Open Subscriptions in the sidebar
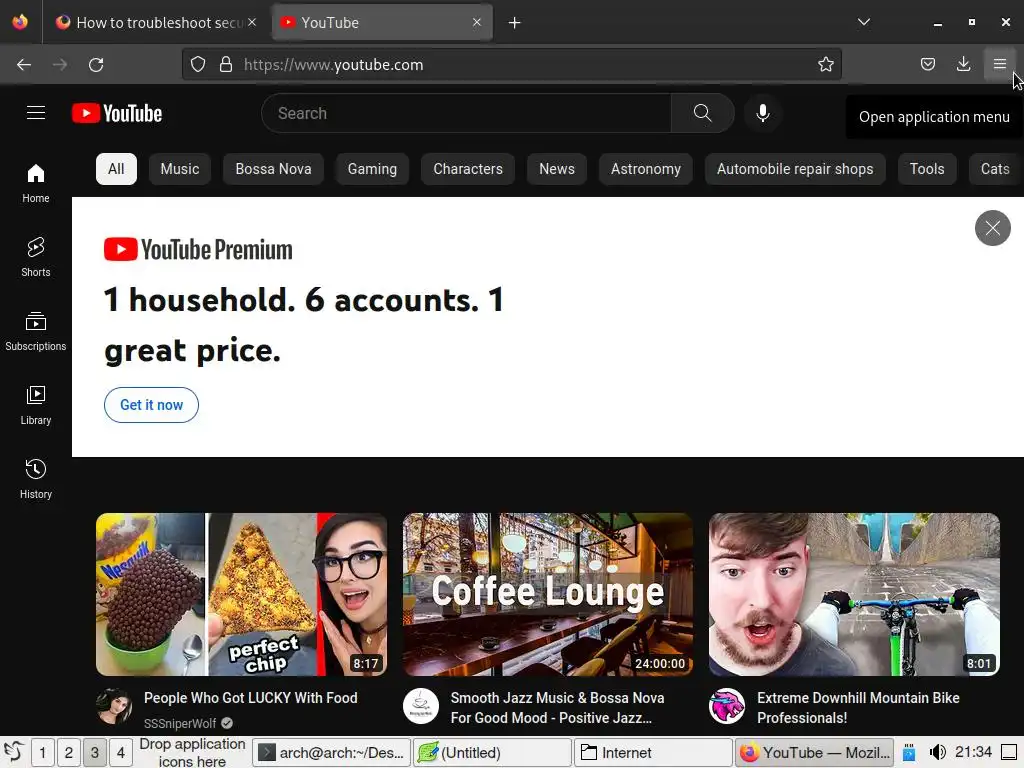Screen dimensions: 1024x768 click(x=36, y=331)
